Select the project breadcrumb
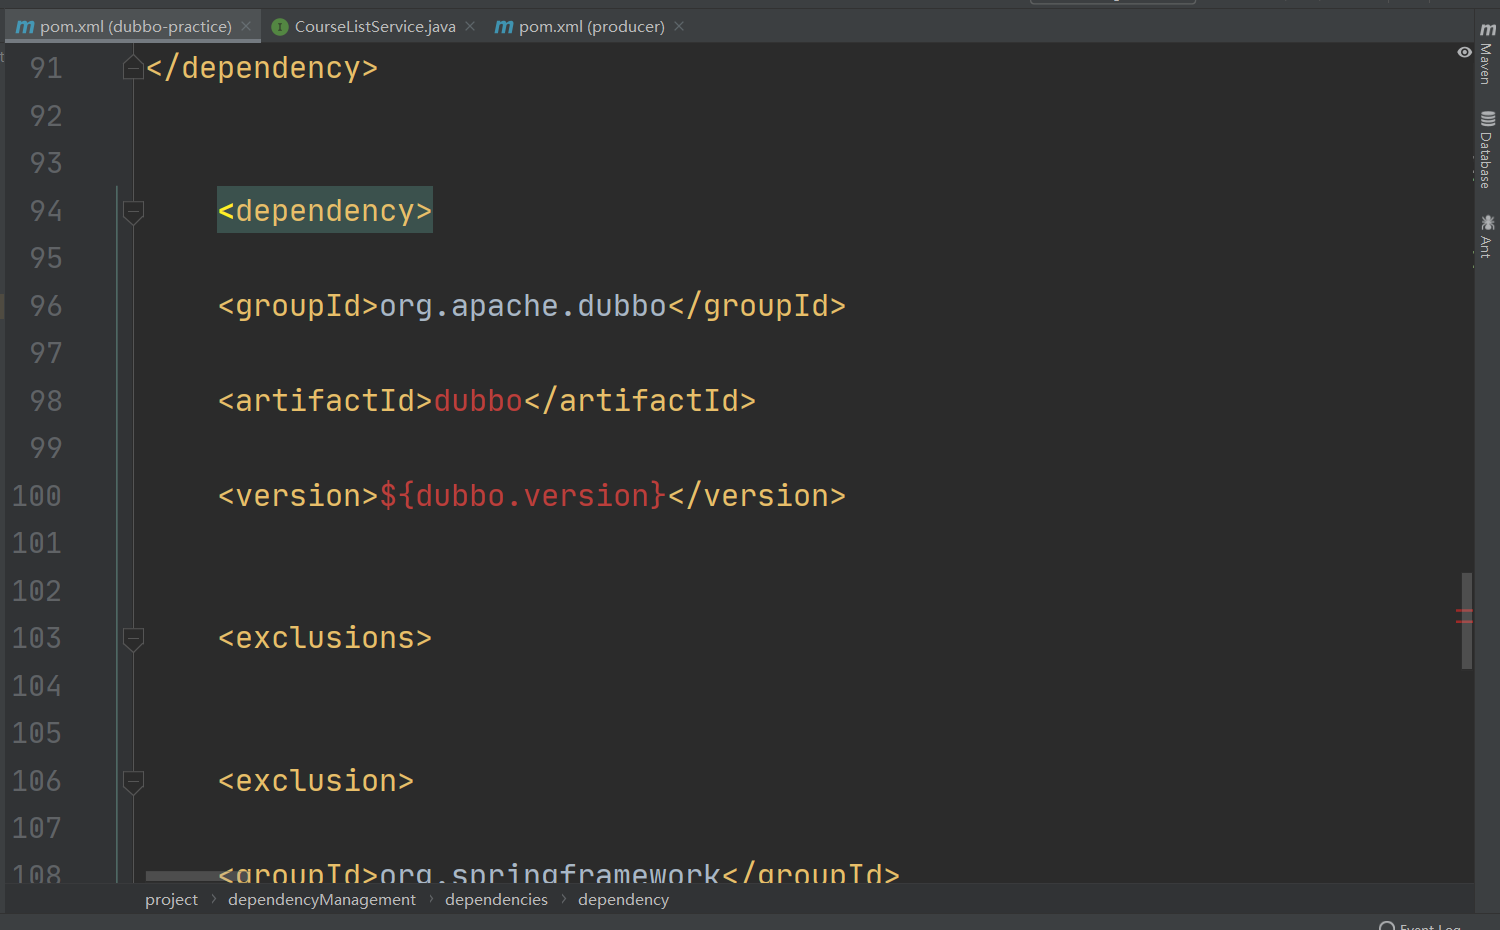1500x930 pixels. click(x=171, y=900)
